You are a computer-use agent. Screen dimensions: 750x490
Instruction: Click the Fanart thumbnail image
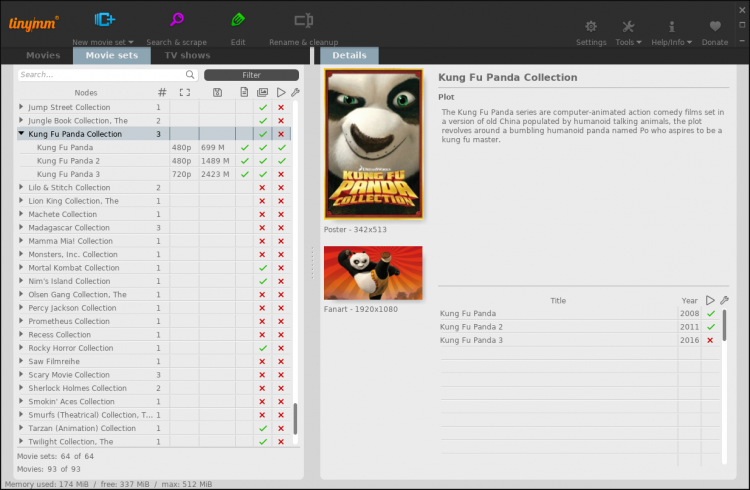point(373,273)
